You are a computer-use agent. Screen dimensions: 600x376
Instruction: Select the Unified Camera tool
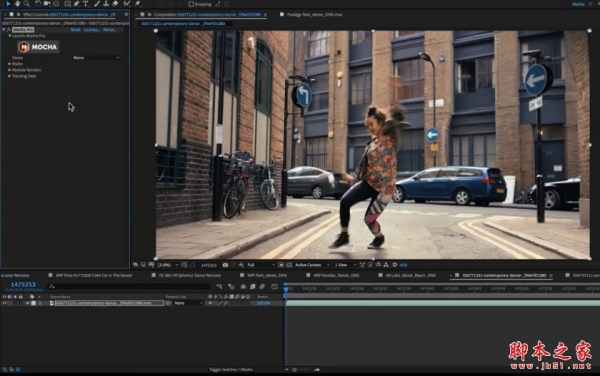(47, 3)
